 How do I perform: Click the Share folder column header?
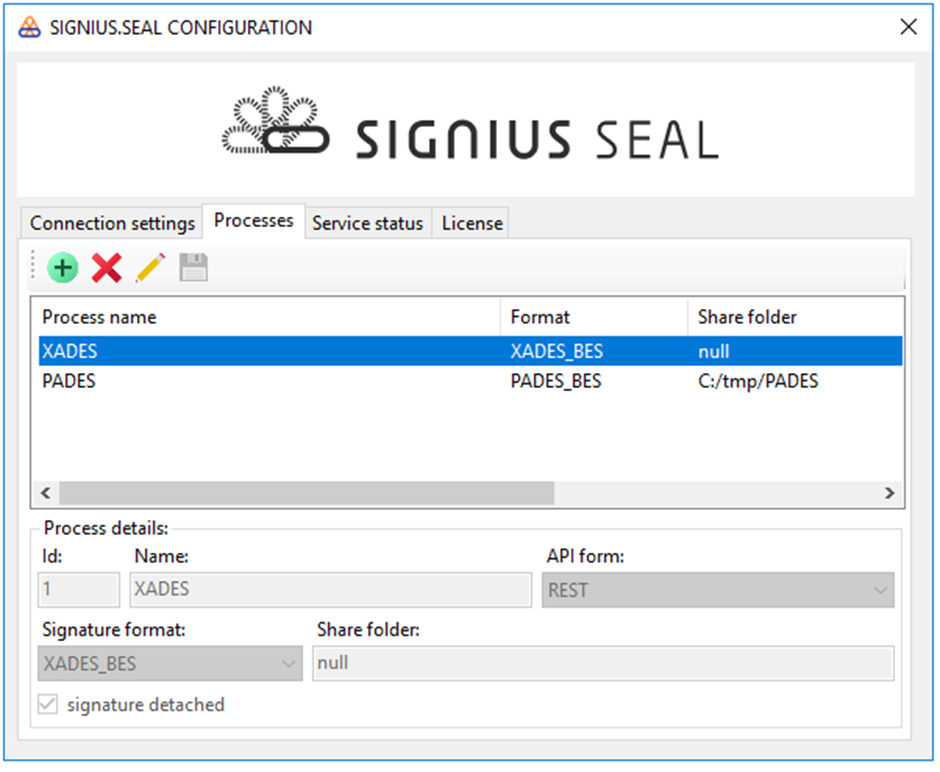795,317
